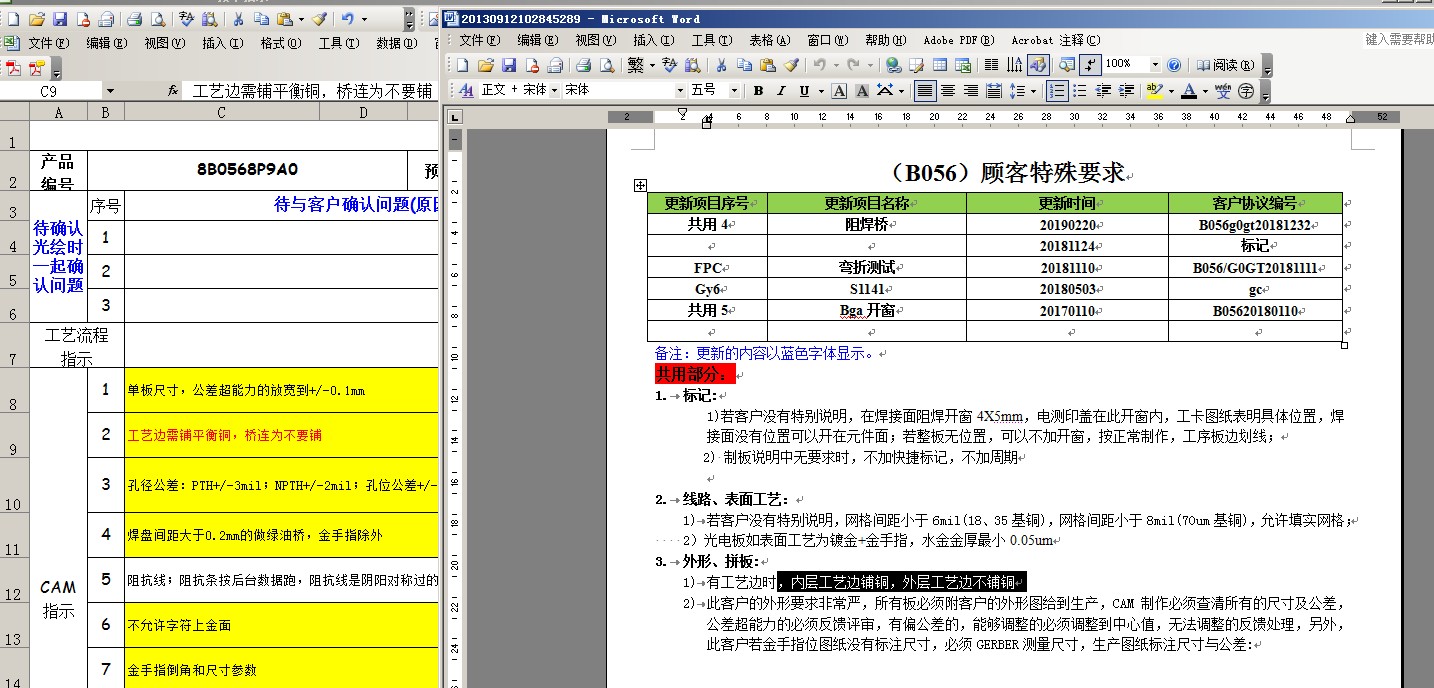Click Format Painter brush in Excel toolbar
Image resolution: width=1434 pixels, height=688 pixels.
coord(319,19)
